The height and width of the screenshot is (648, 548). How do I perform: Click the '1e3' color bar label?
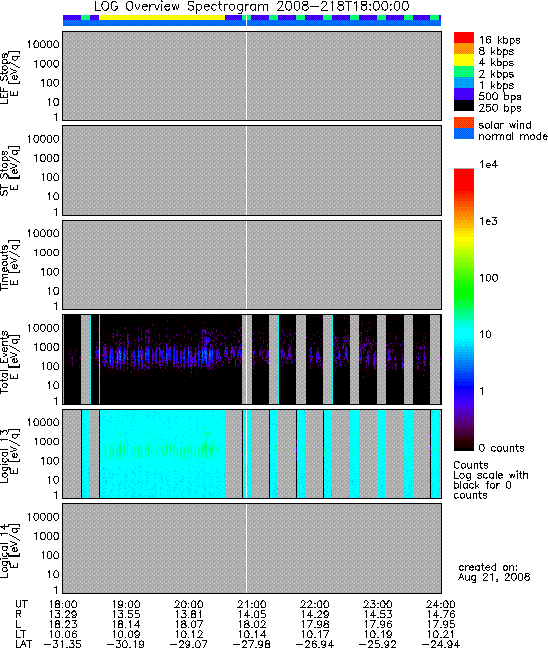(488, 221)
